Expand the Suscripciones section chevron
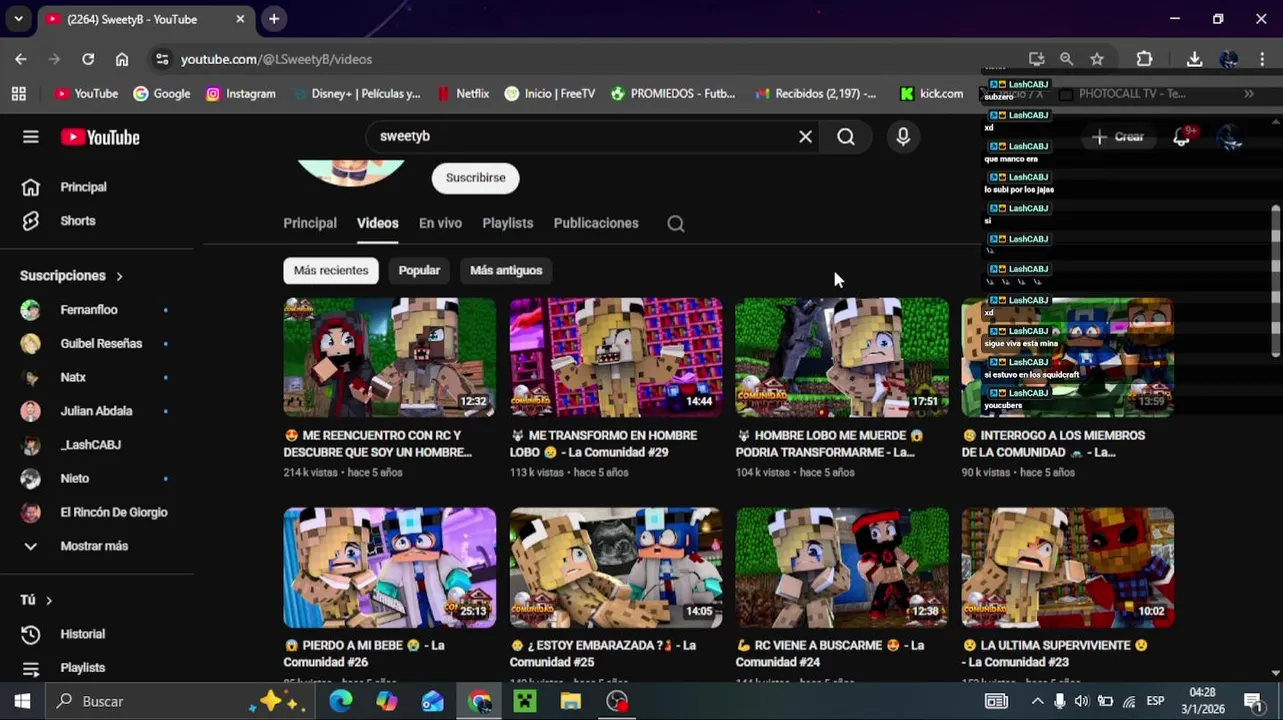Viewport: 1283px width, 720px height. 119,276
